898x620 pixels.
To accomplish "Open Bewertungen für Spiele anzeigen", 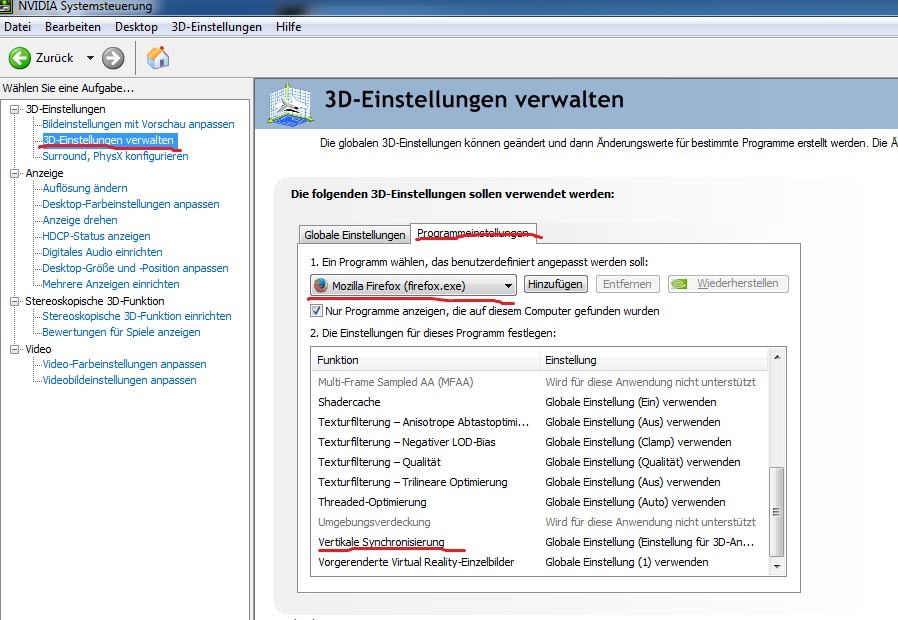I will pyautogui.click(x=121, y=333).
